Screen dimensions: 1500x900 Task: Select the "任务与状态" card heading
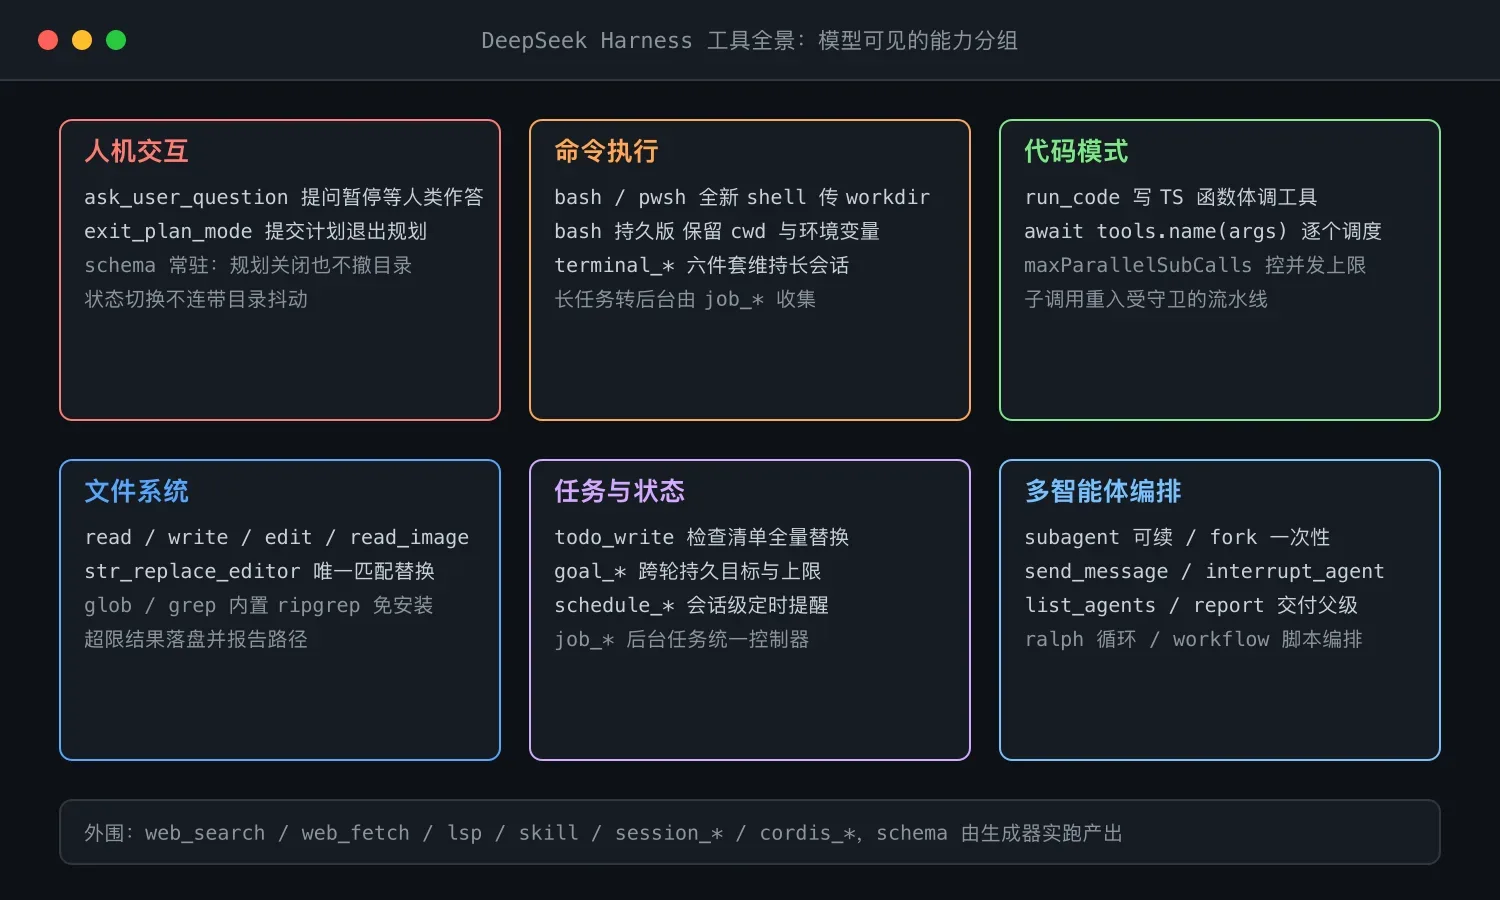620,491
